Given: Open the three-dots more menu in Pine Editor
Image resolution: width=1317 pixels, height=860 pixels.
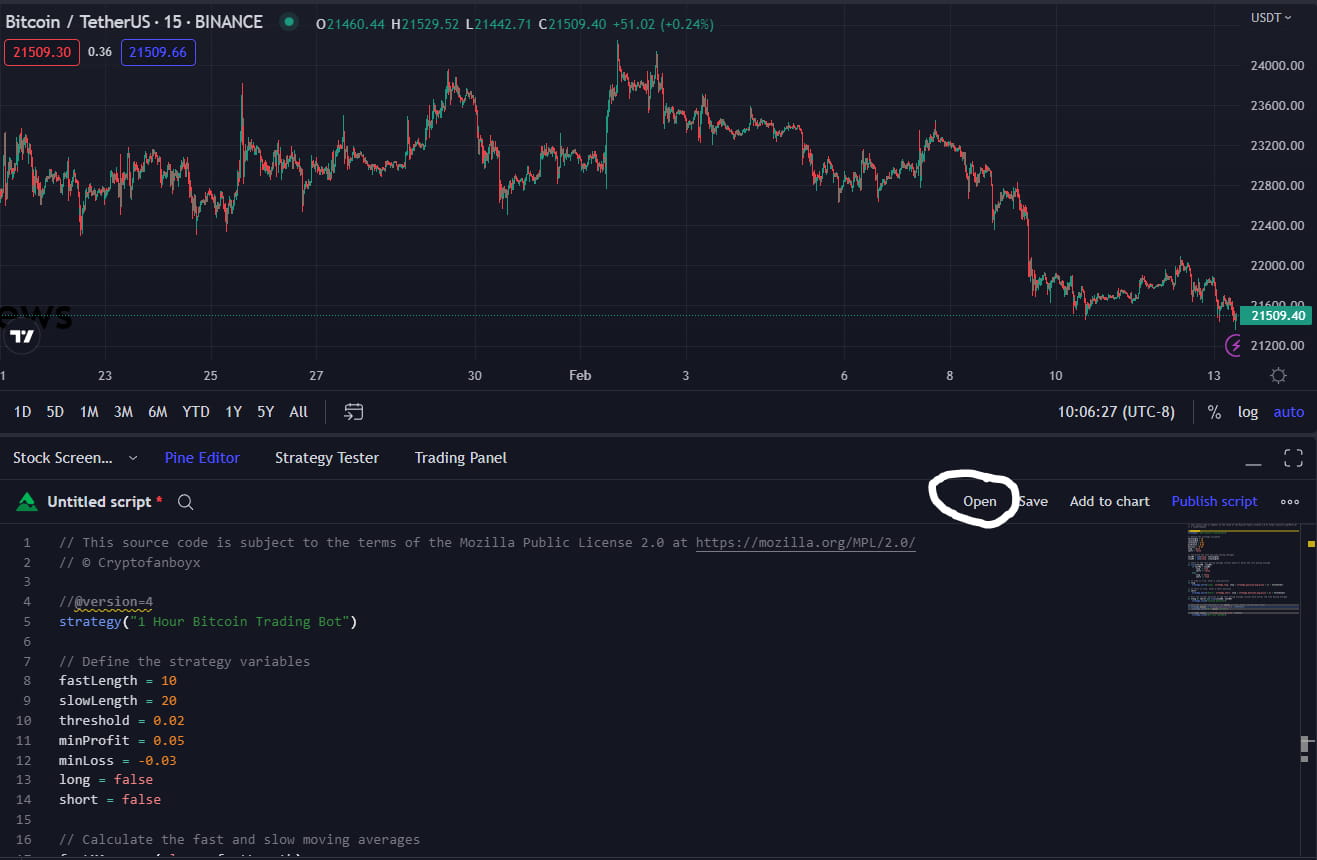Looking at the screenshot, I should 1290,502.
